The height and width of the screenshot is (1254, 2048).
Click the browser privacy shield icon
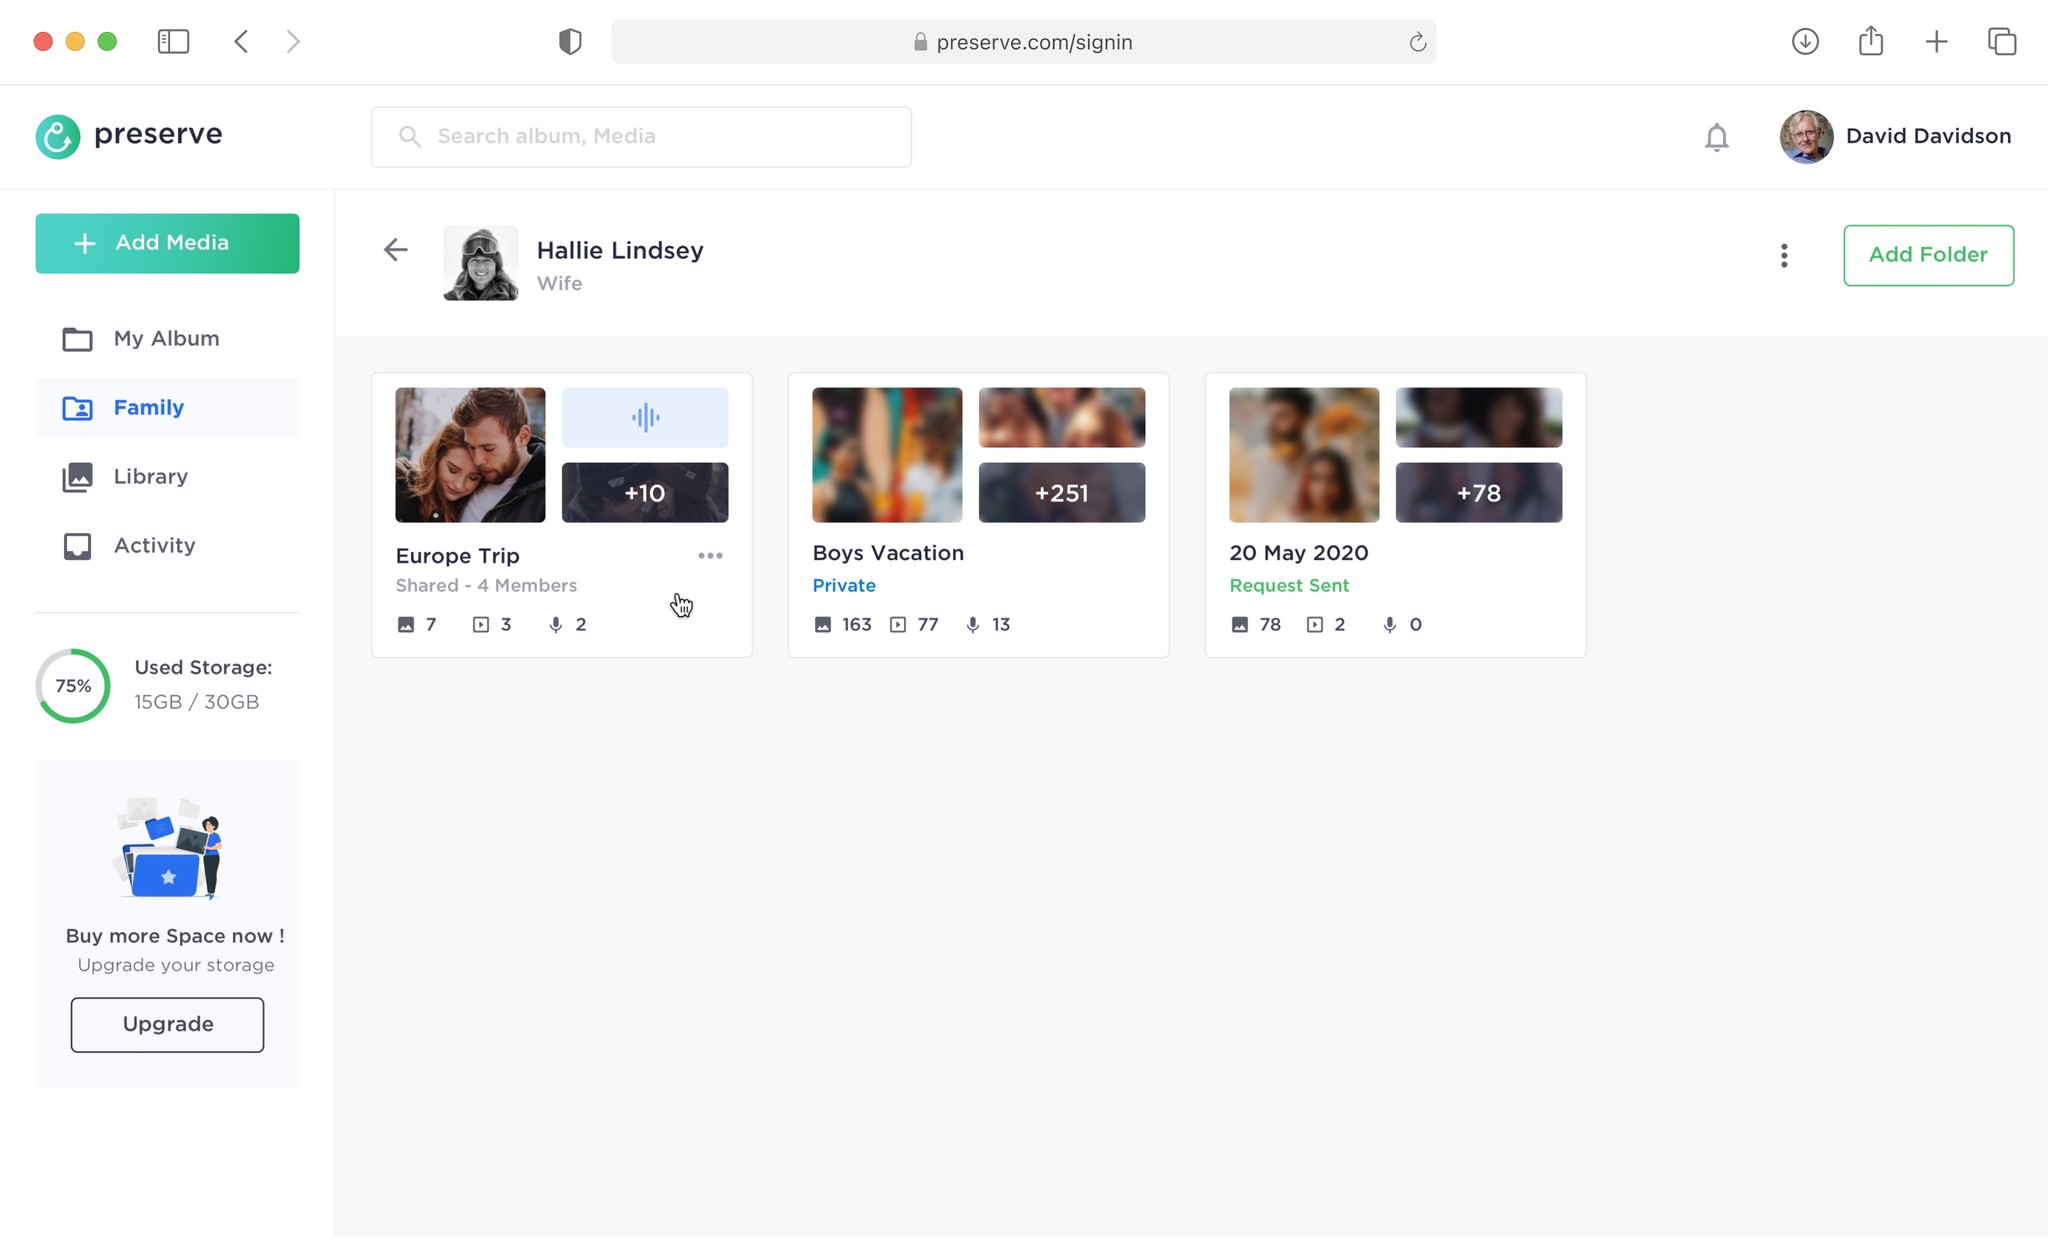click(x=570, y=41)
